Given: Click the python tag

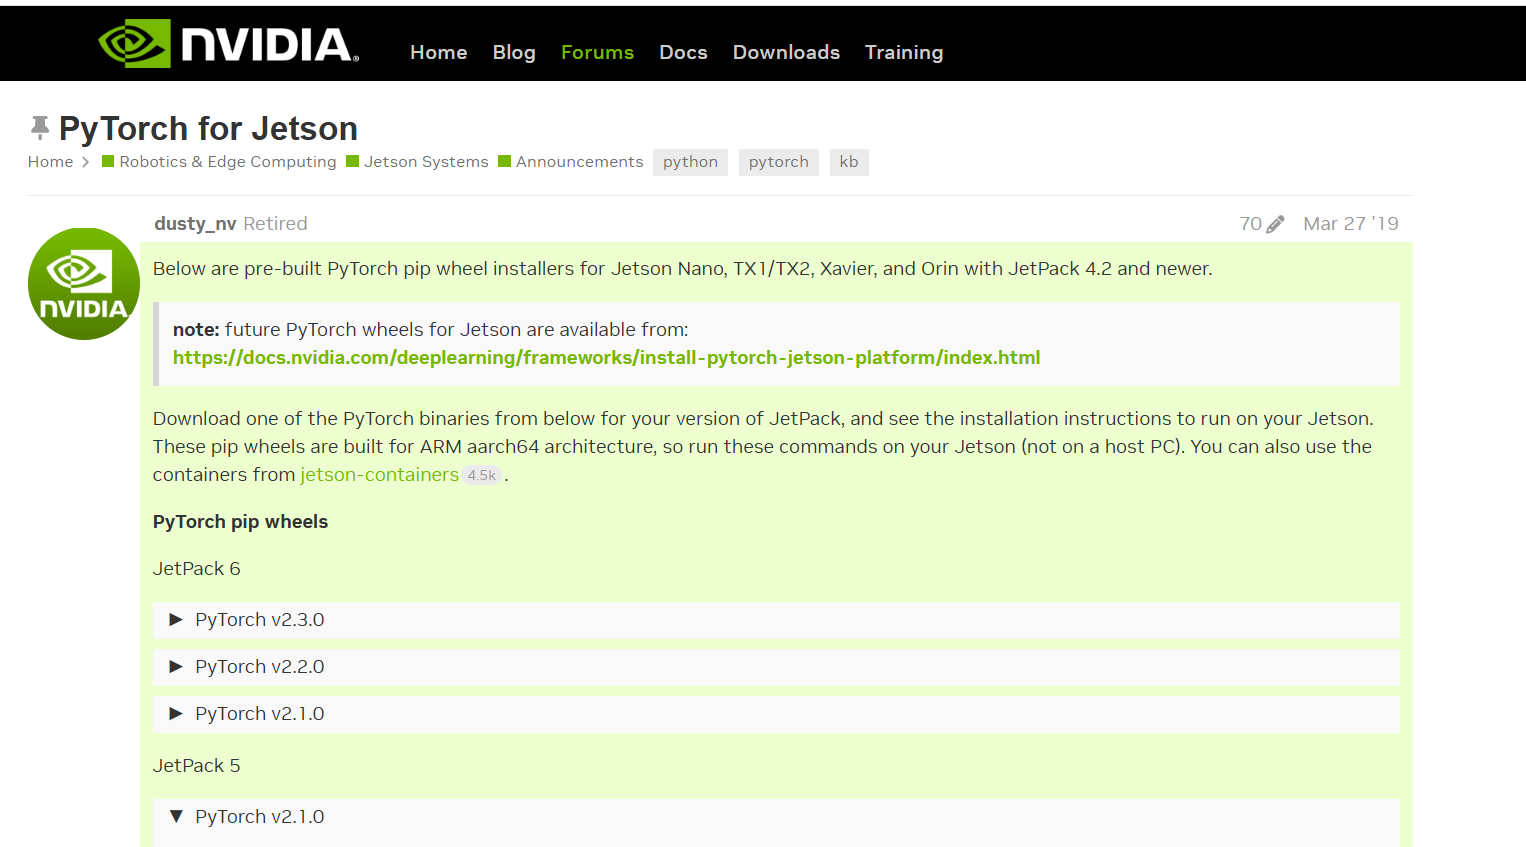Looking at the screenshot, I should point(690,162).
